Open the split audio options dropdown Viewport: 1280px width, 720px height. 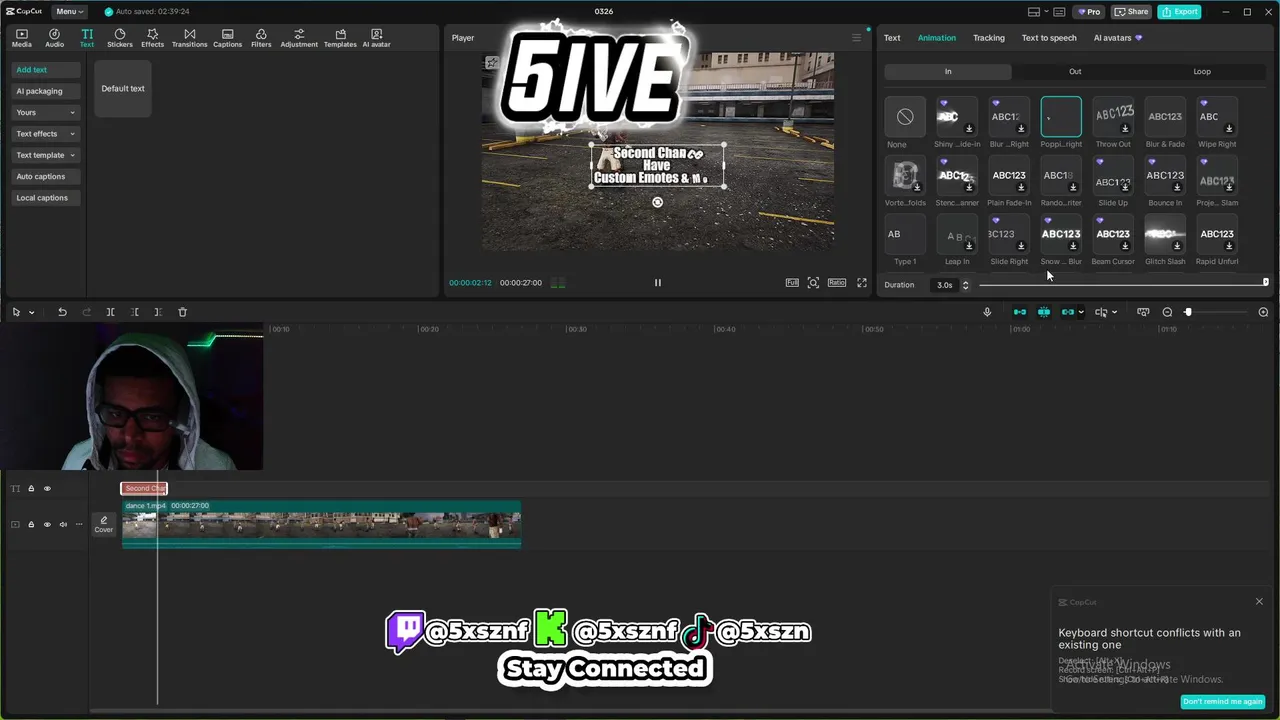tap(1115, 312)
